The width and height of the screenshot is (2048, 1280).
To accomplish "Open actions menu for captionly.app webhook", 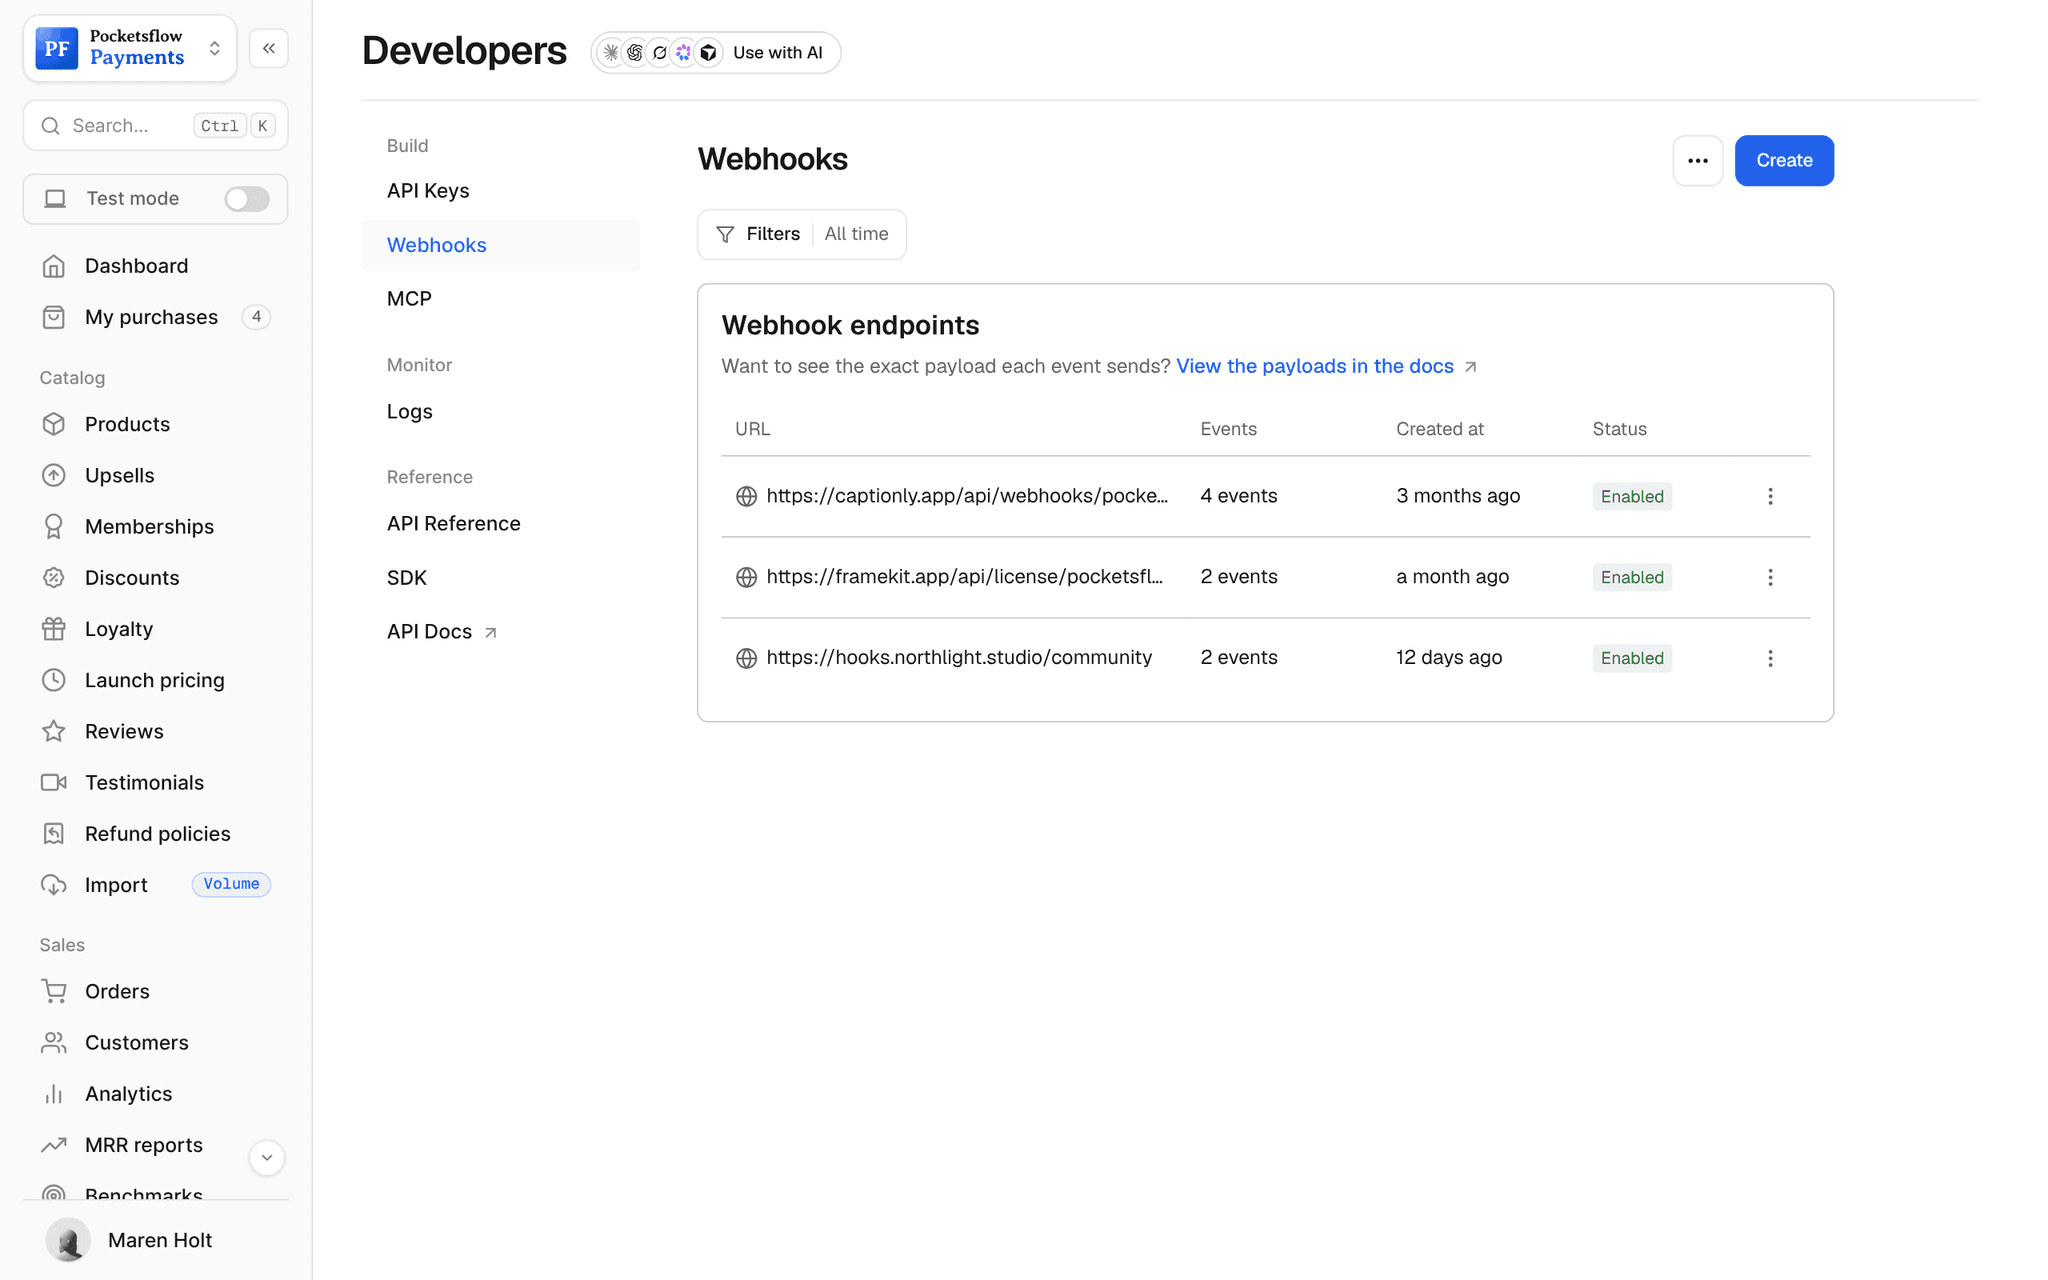I will click(1770, 496).
